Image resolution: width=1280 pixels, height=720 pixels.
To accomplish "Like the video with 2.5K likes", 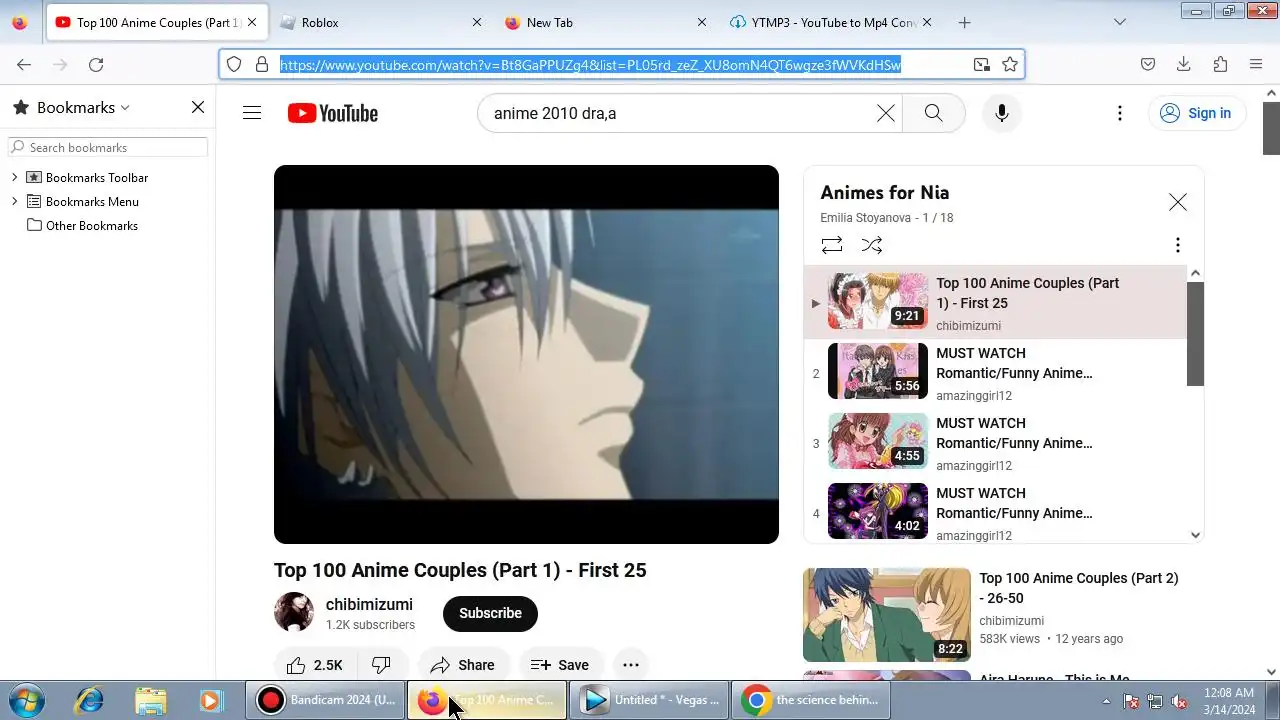I will point(314,665).
